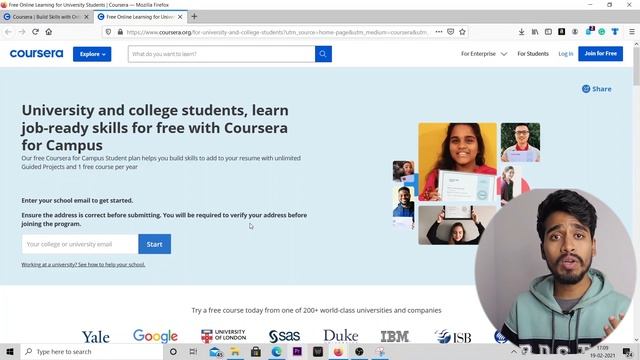The height and width of the screenshot is (360, 640).
Task: Open Microsoft Store from the taskbar
Action: point(256,351)
